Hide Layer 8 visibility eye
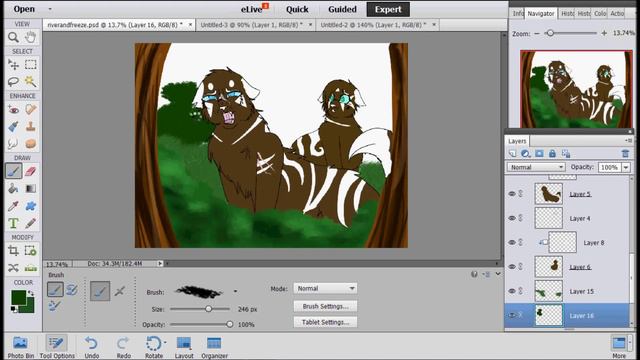Screen dimensions: 640x360 coord(512,242)
